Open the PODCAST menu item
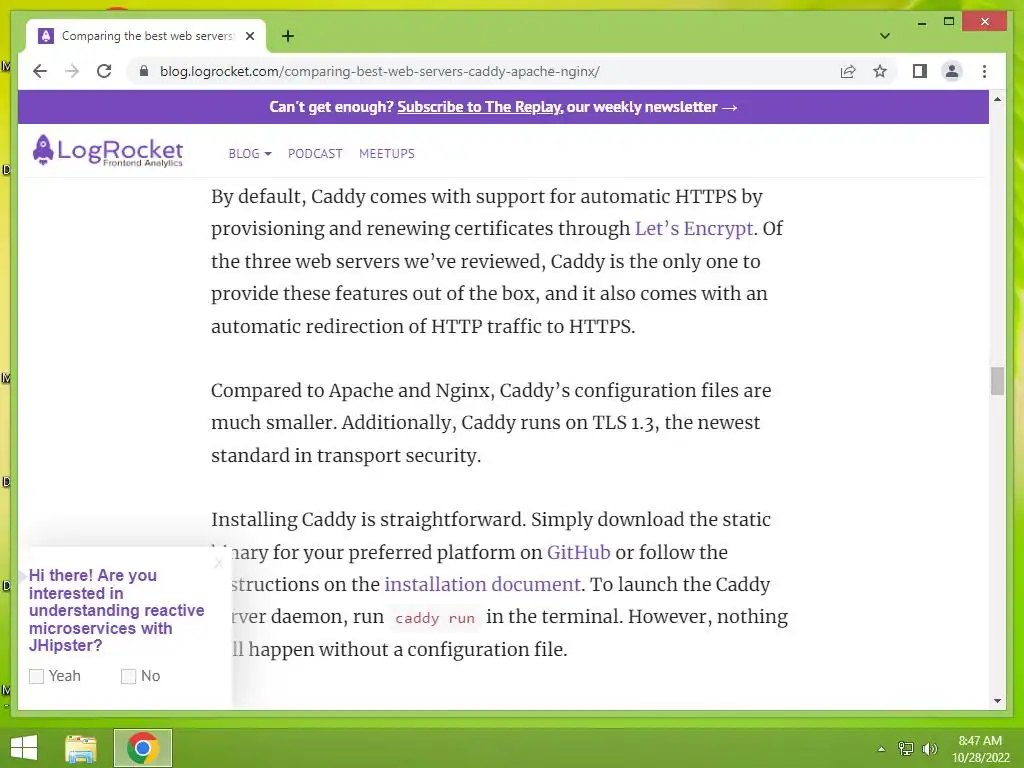The height and width of the screenshot is (768, 1024). (315, 153)
